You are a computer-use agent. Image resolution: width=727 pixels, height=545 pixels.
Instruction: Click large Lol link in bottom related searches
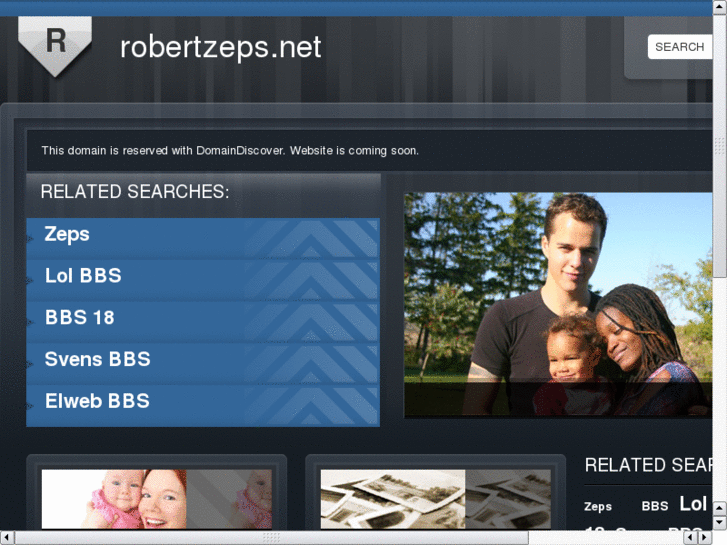point(693,504)
